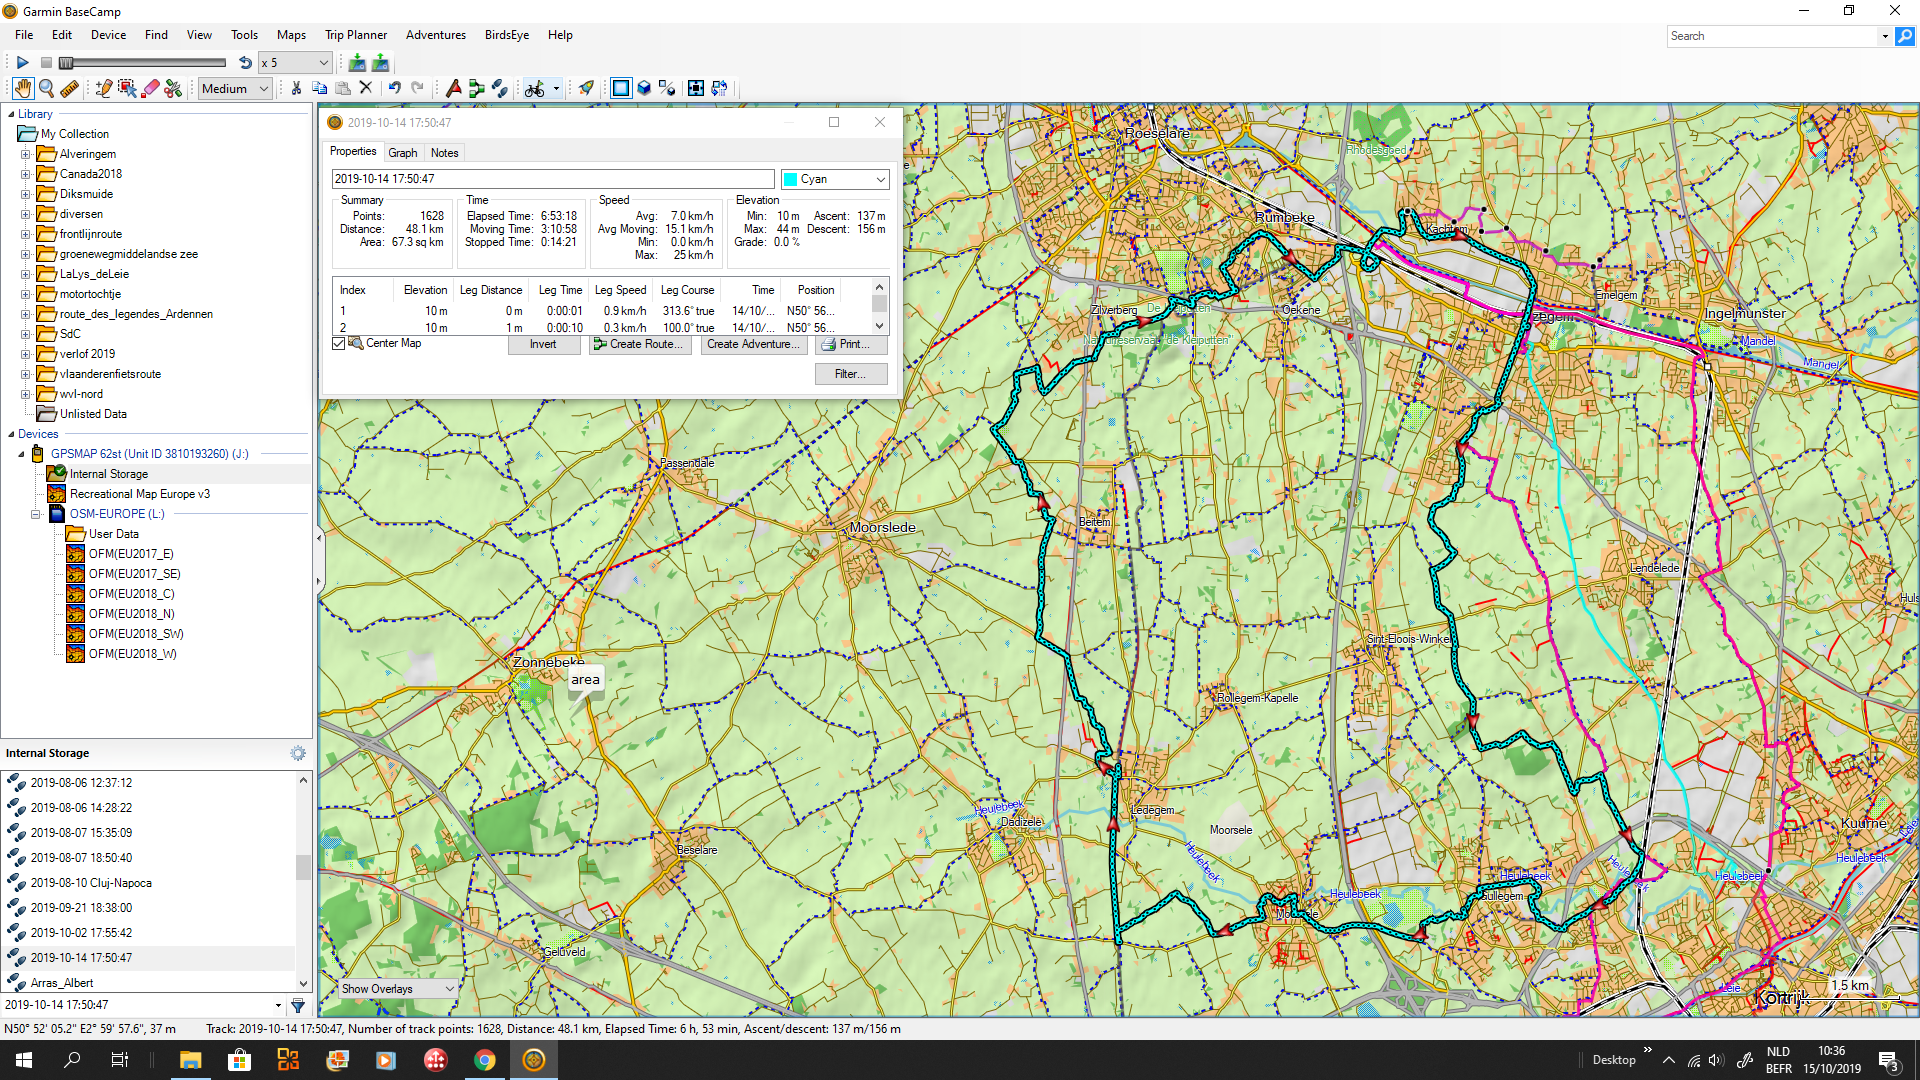Viewport: 1920px width, 1080px height.
Task: Select the Measure ruler tool
Action: click(x=69, y=88)
